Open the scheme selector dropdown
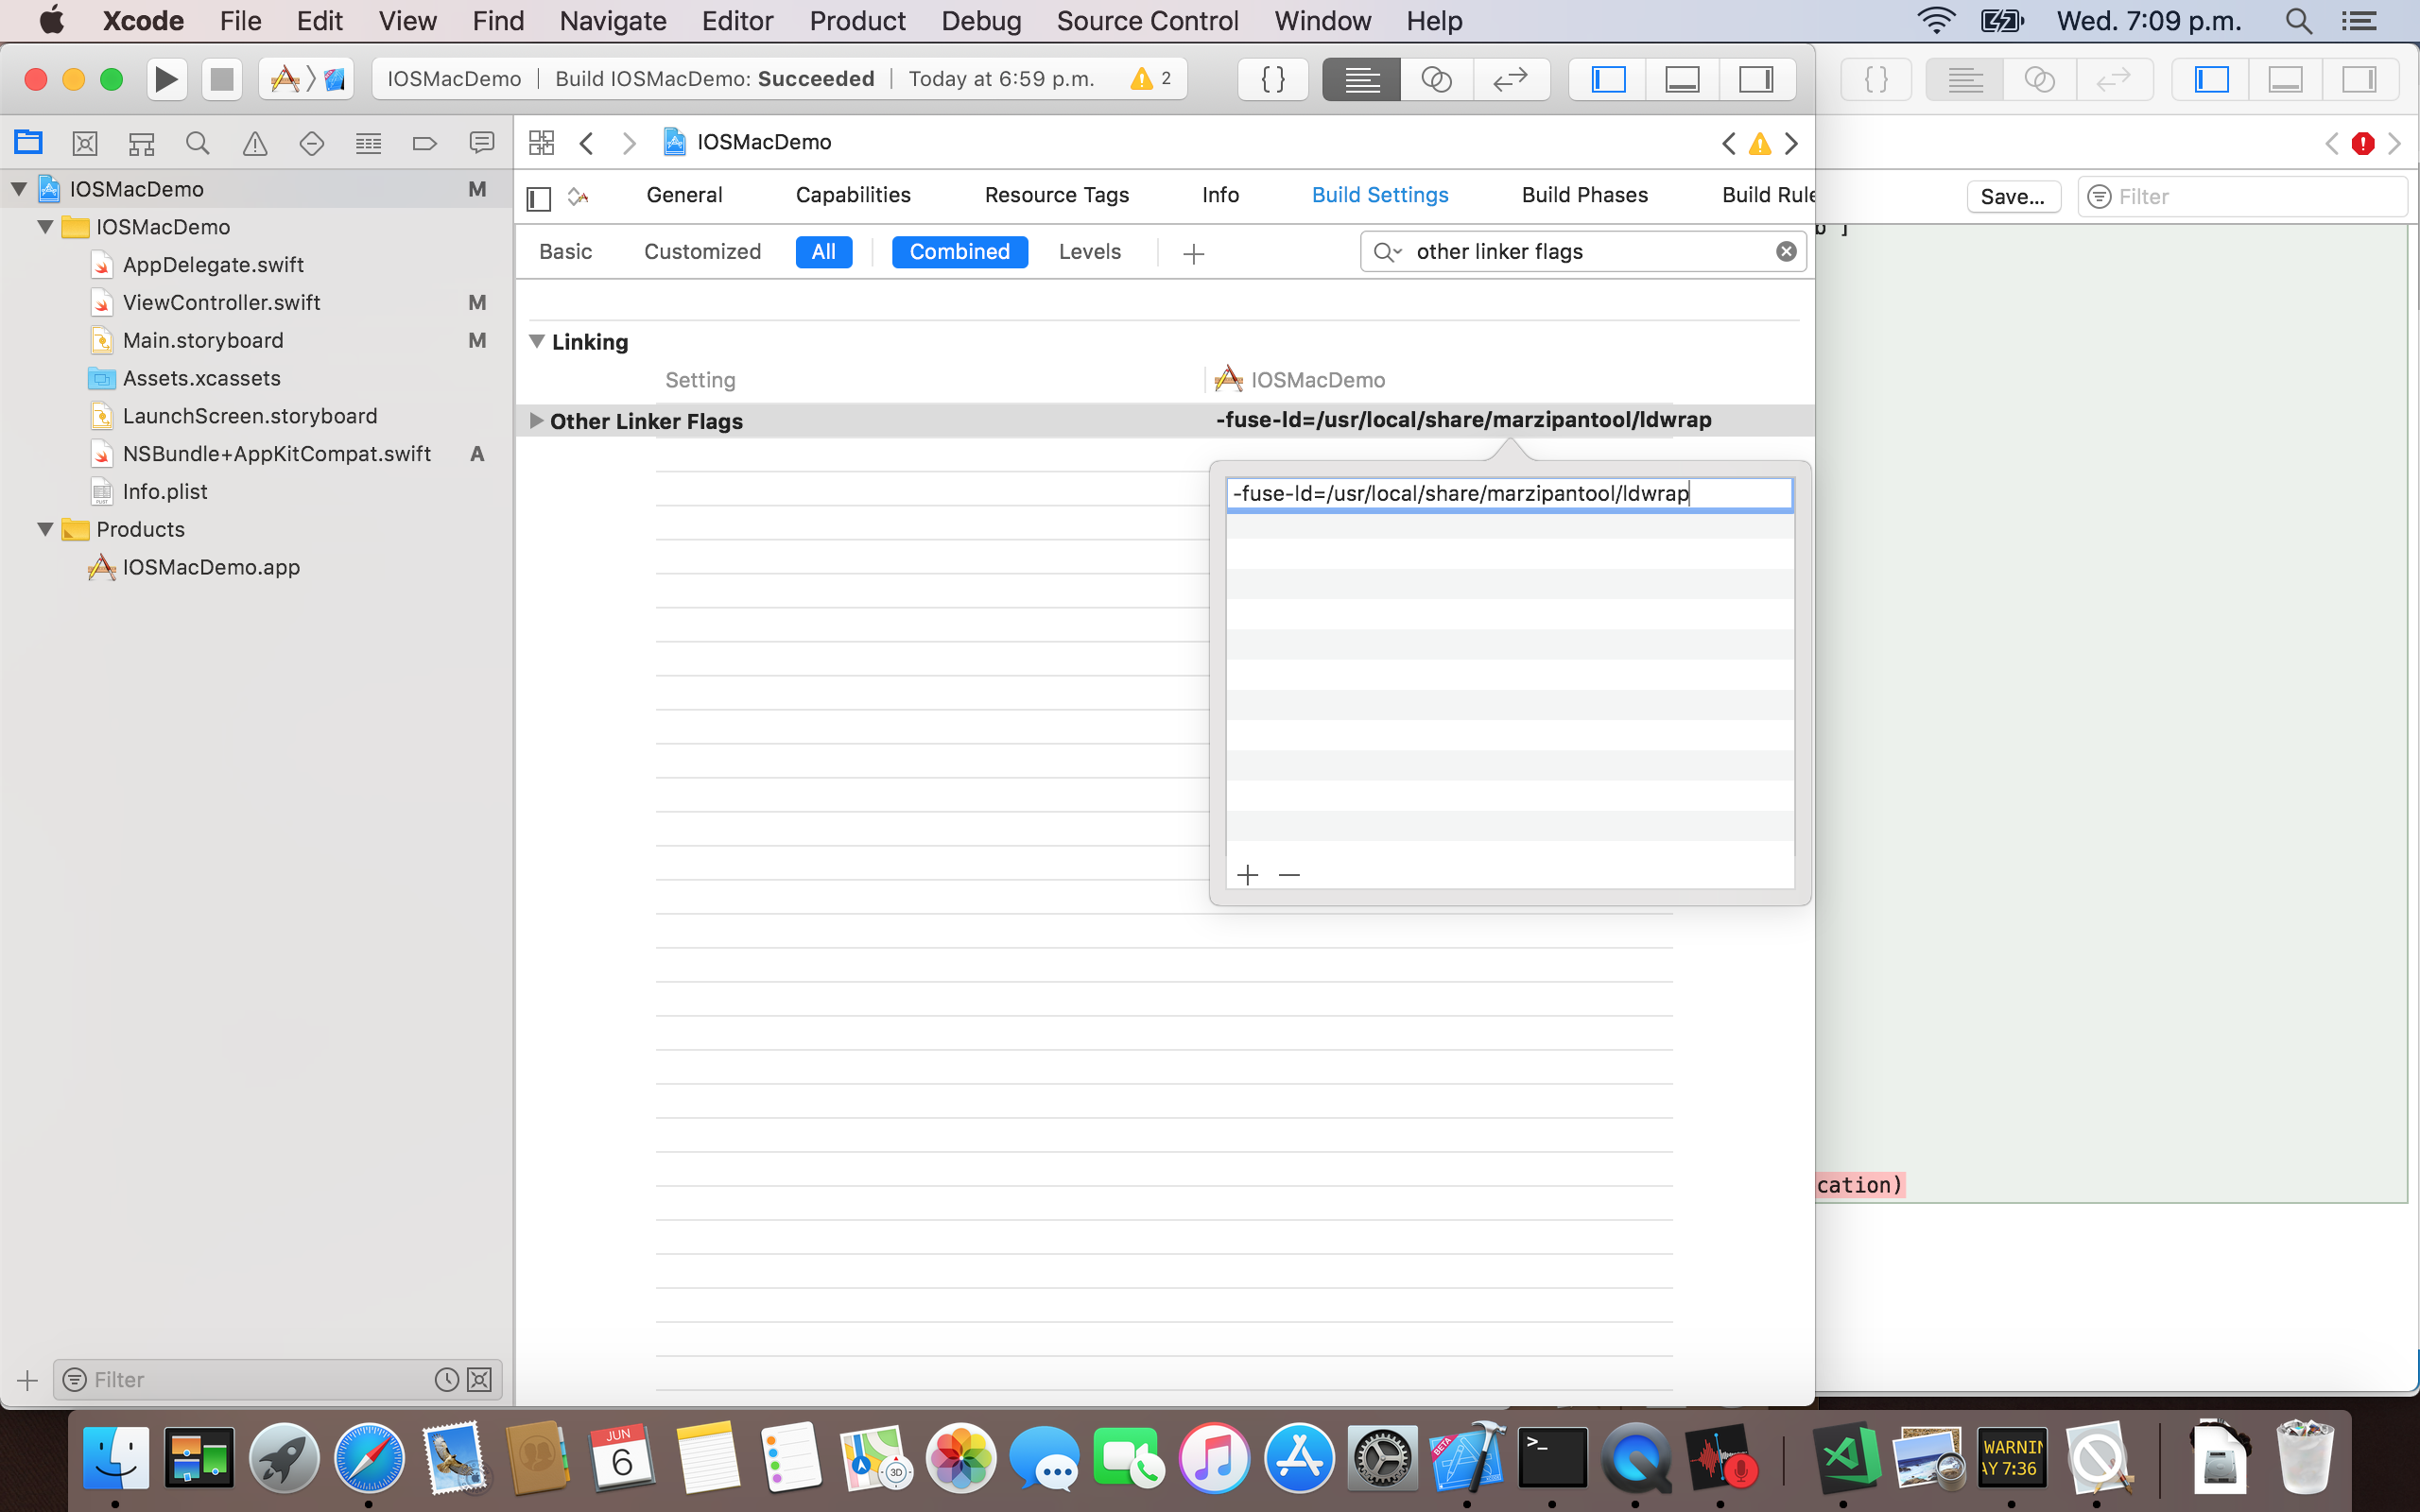This screenshot has height=1512, width=2420. (306, 79)
